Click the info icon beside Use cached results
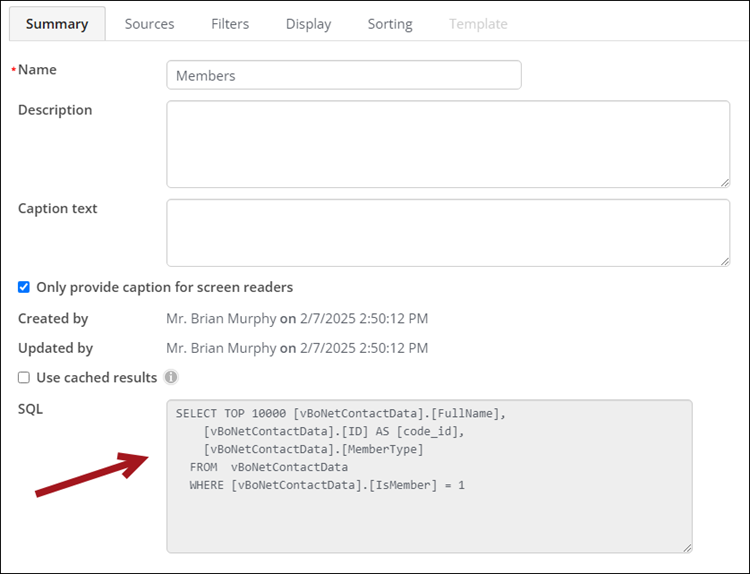Viewport: 750px width, 574px height. (171, 377)
